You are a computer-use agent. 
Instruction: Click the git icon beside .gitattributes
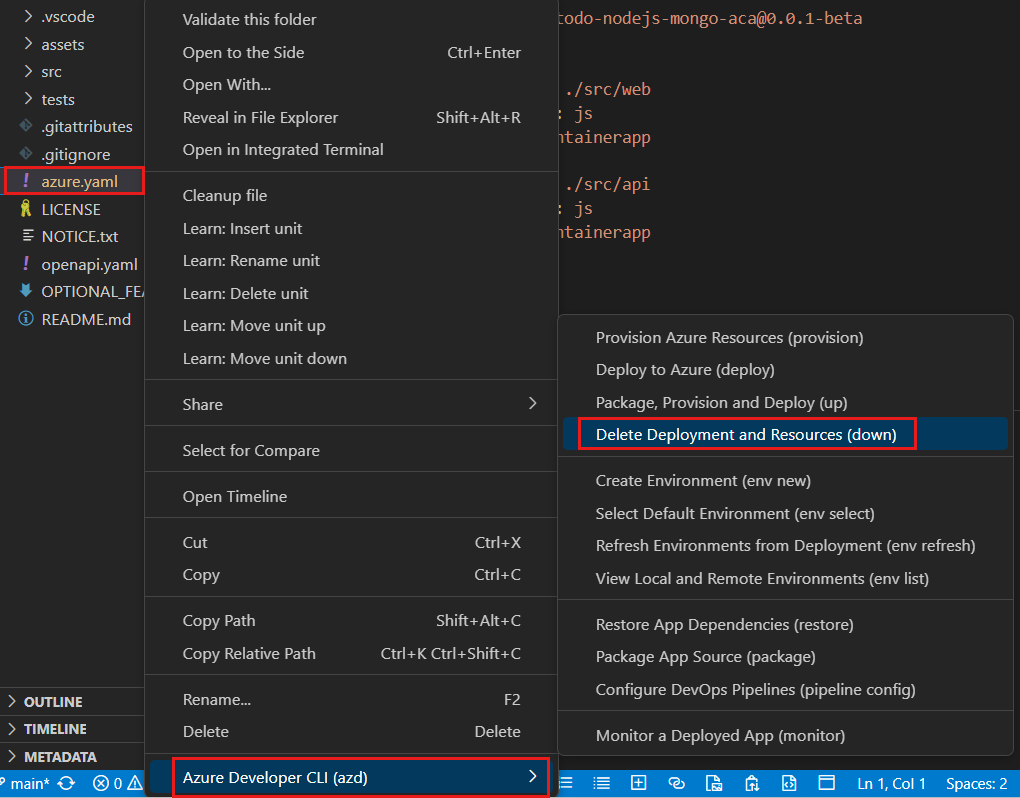[x=26, y=126]
